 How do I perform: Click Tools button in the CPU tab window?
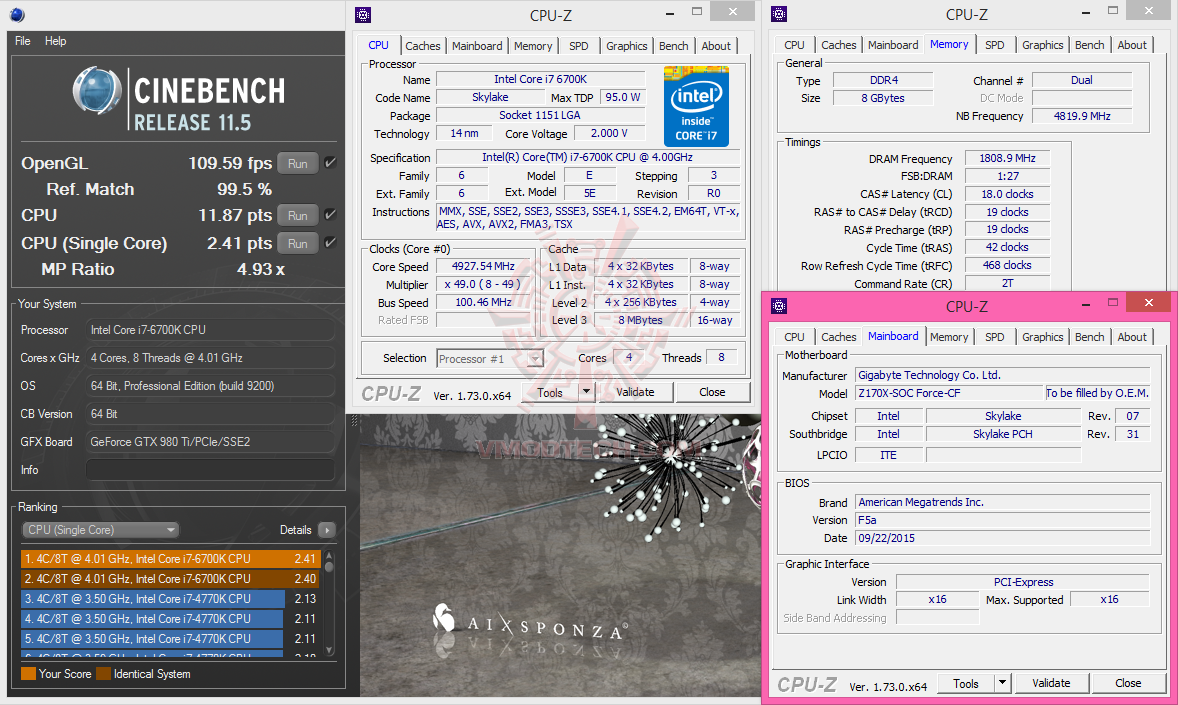click(x=550, y=392)
